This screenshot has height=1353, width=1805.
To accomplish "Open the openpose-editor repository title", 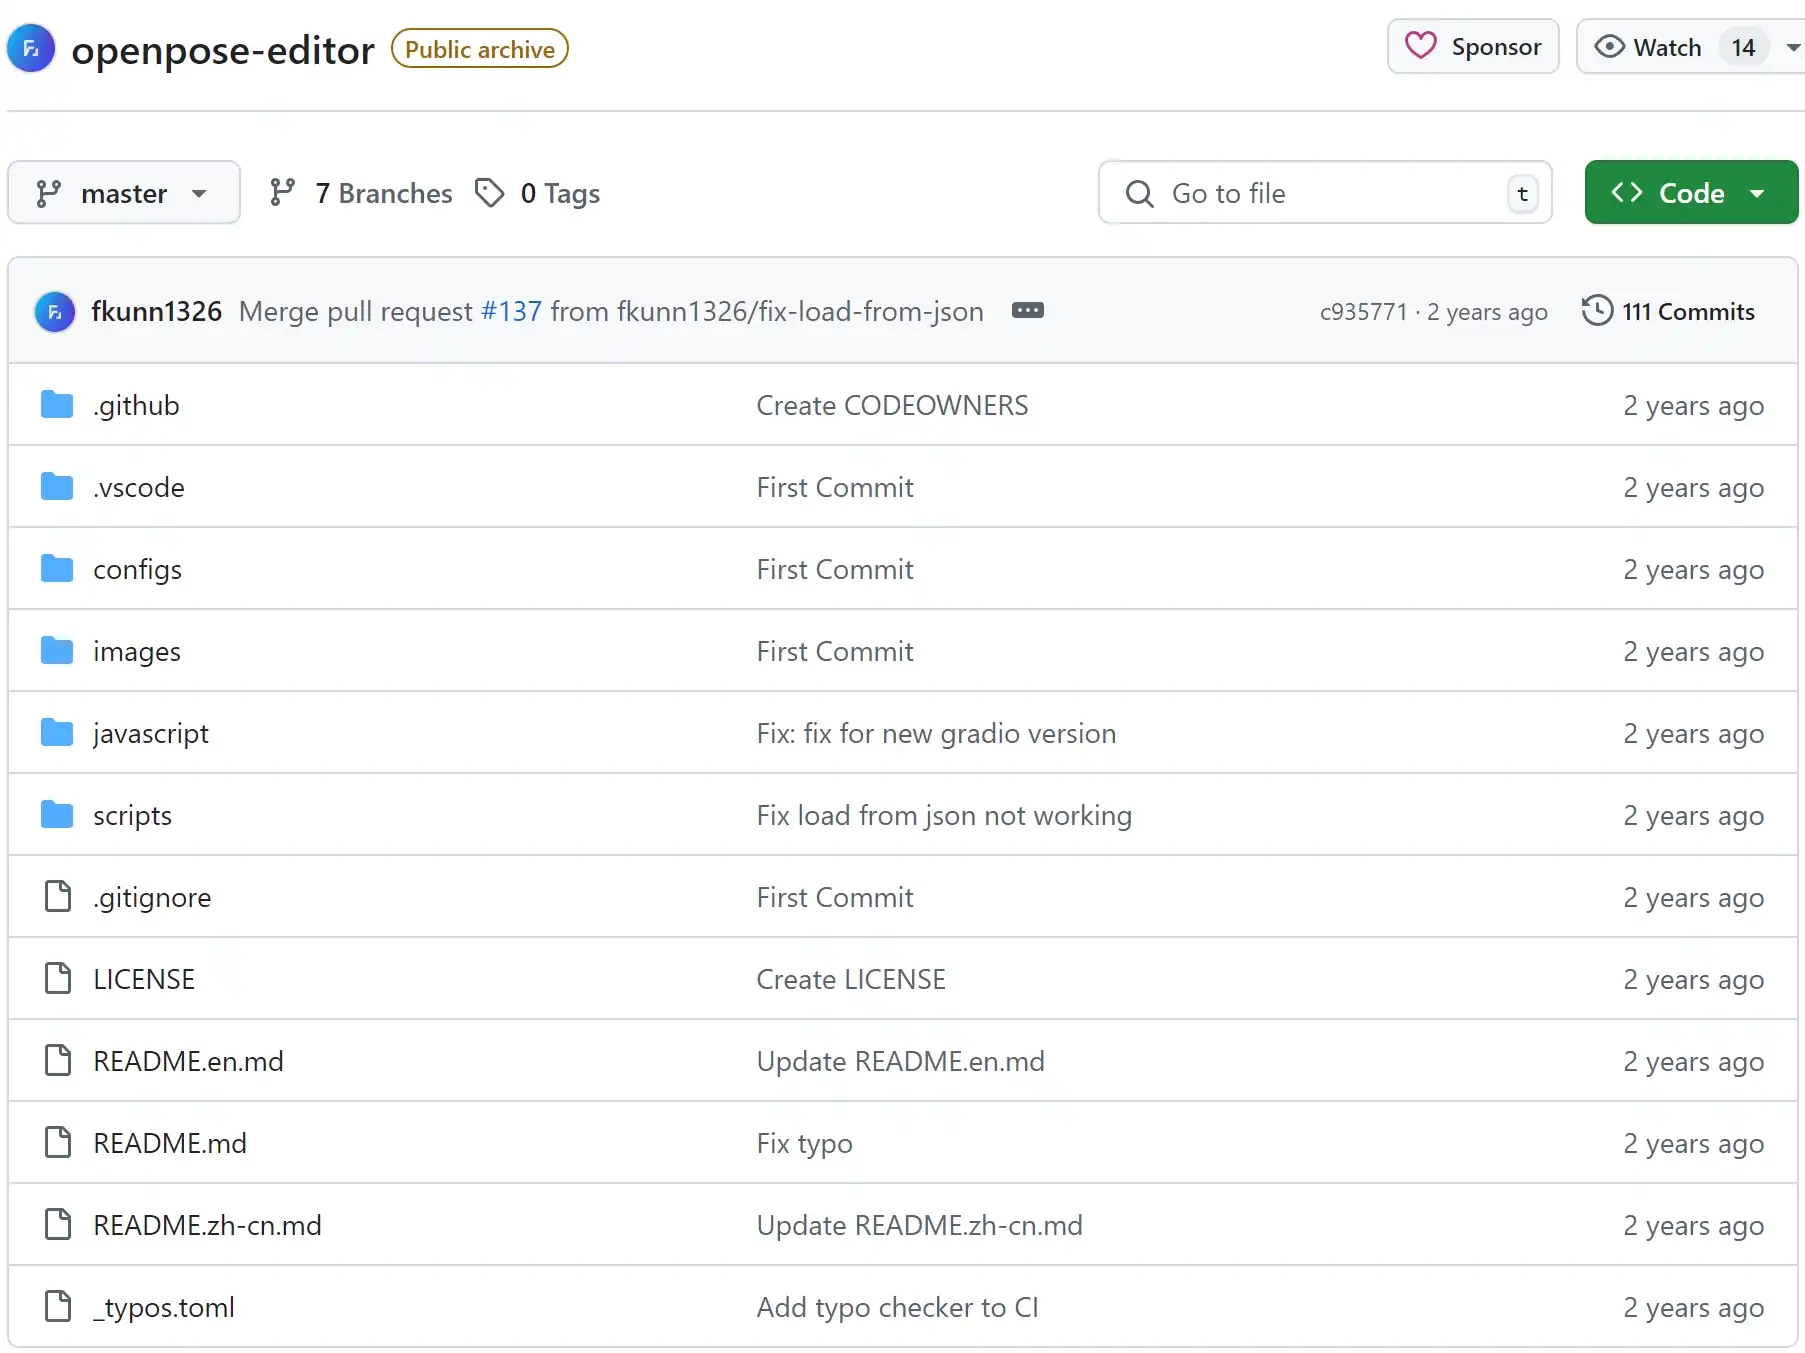I will [x=223, y=50].
